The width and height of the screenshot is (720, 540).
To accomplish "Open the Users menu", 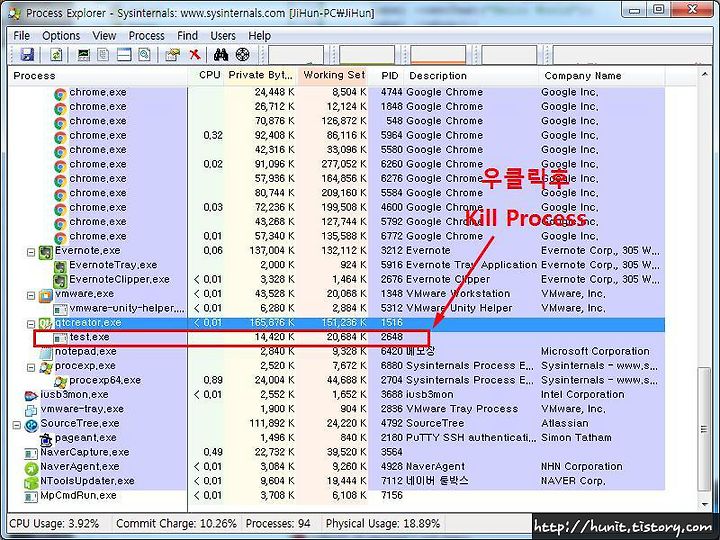I will [223, 36].
